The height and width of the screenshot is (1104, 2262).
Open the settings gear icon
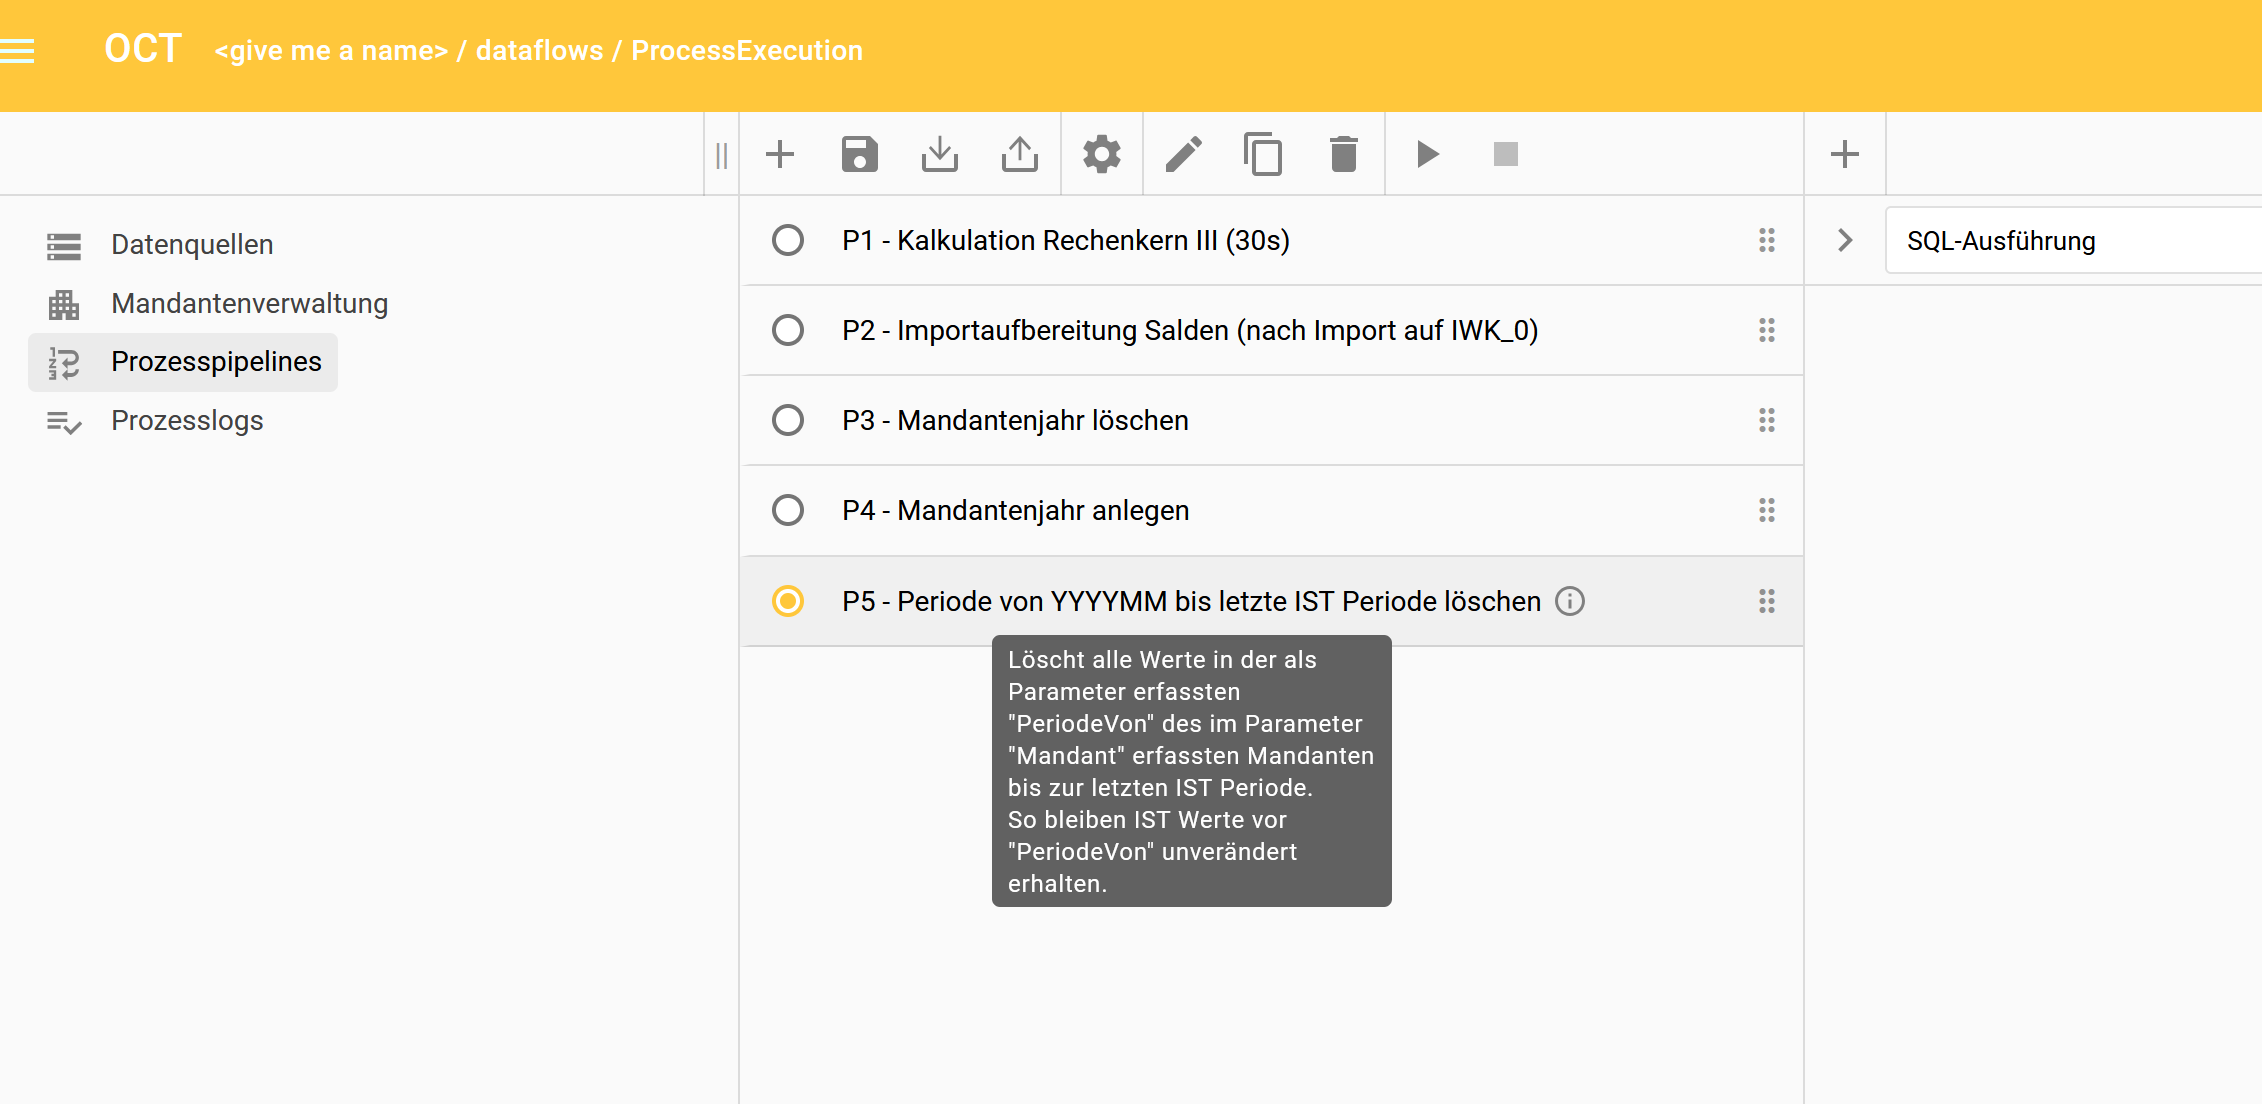(1101, 155)
